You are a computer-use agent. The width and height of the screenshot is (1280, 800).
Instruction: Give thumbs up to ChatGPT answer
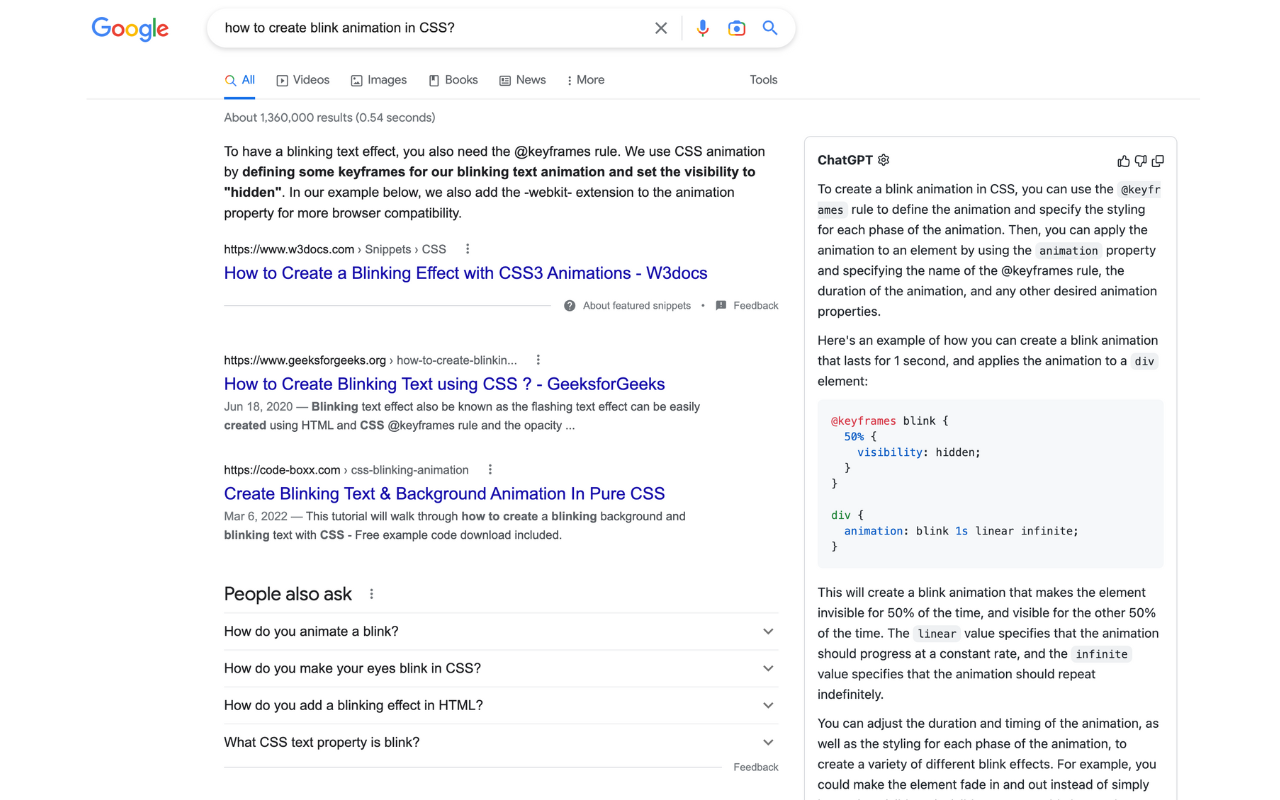coord(1123,161)
